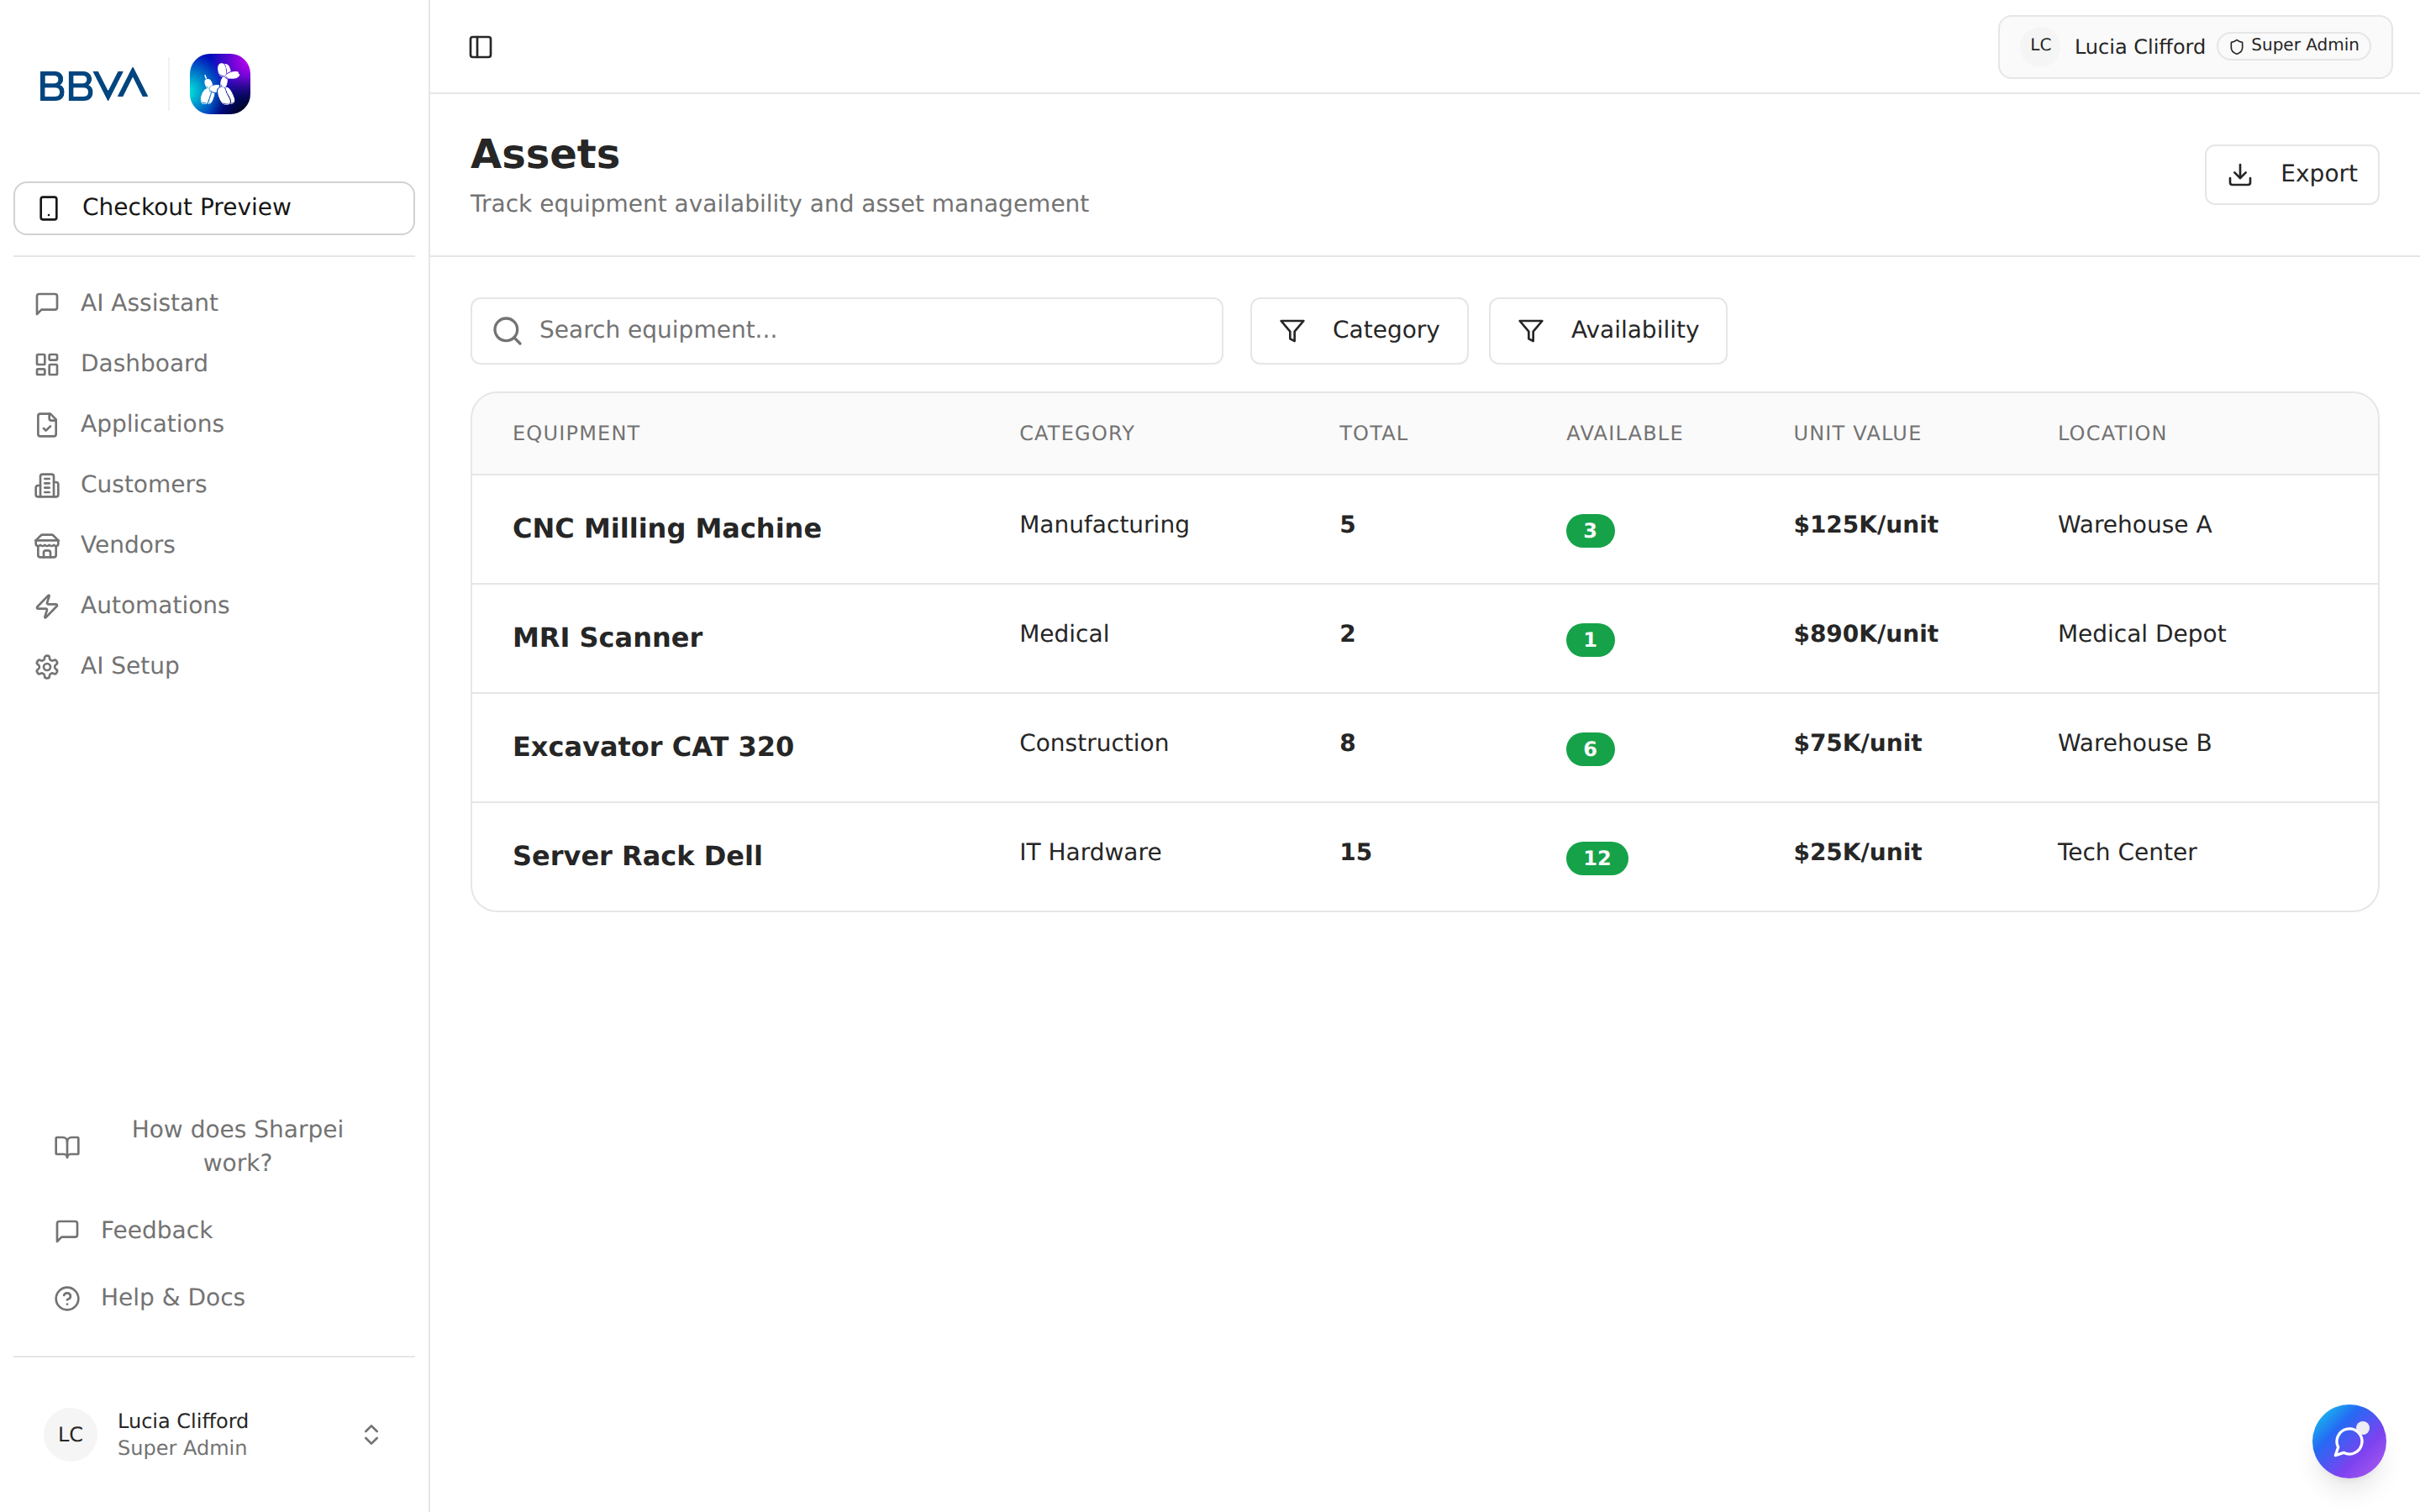Open Applications from the sidebar icon
2420x1512 pixels.
click(48, 424)
